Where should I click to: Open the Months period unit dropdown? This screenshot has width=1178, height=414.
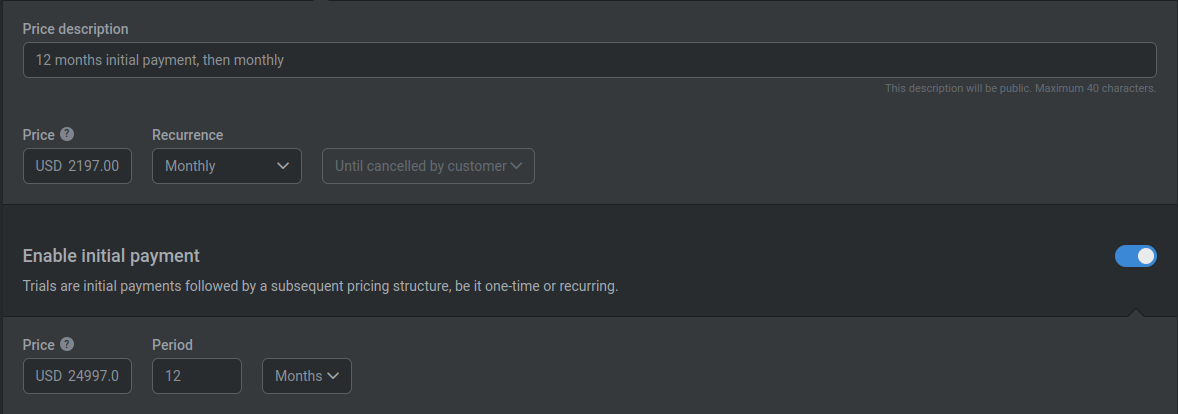coord(307,376)
